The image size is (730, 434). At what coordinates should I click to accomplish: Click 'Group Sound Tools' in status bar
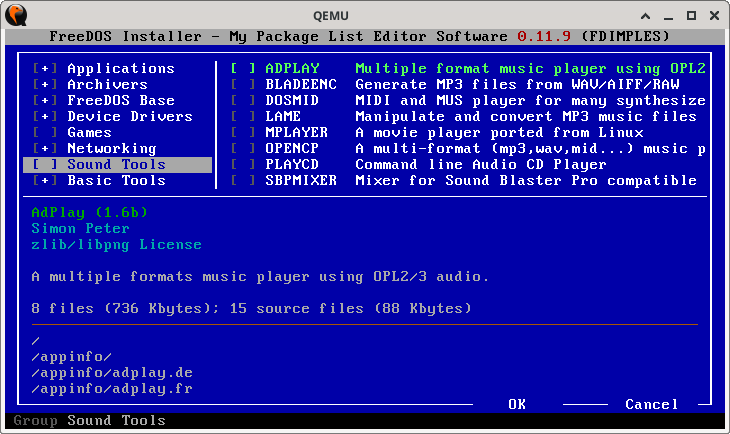coord(89,420)
